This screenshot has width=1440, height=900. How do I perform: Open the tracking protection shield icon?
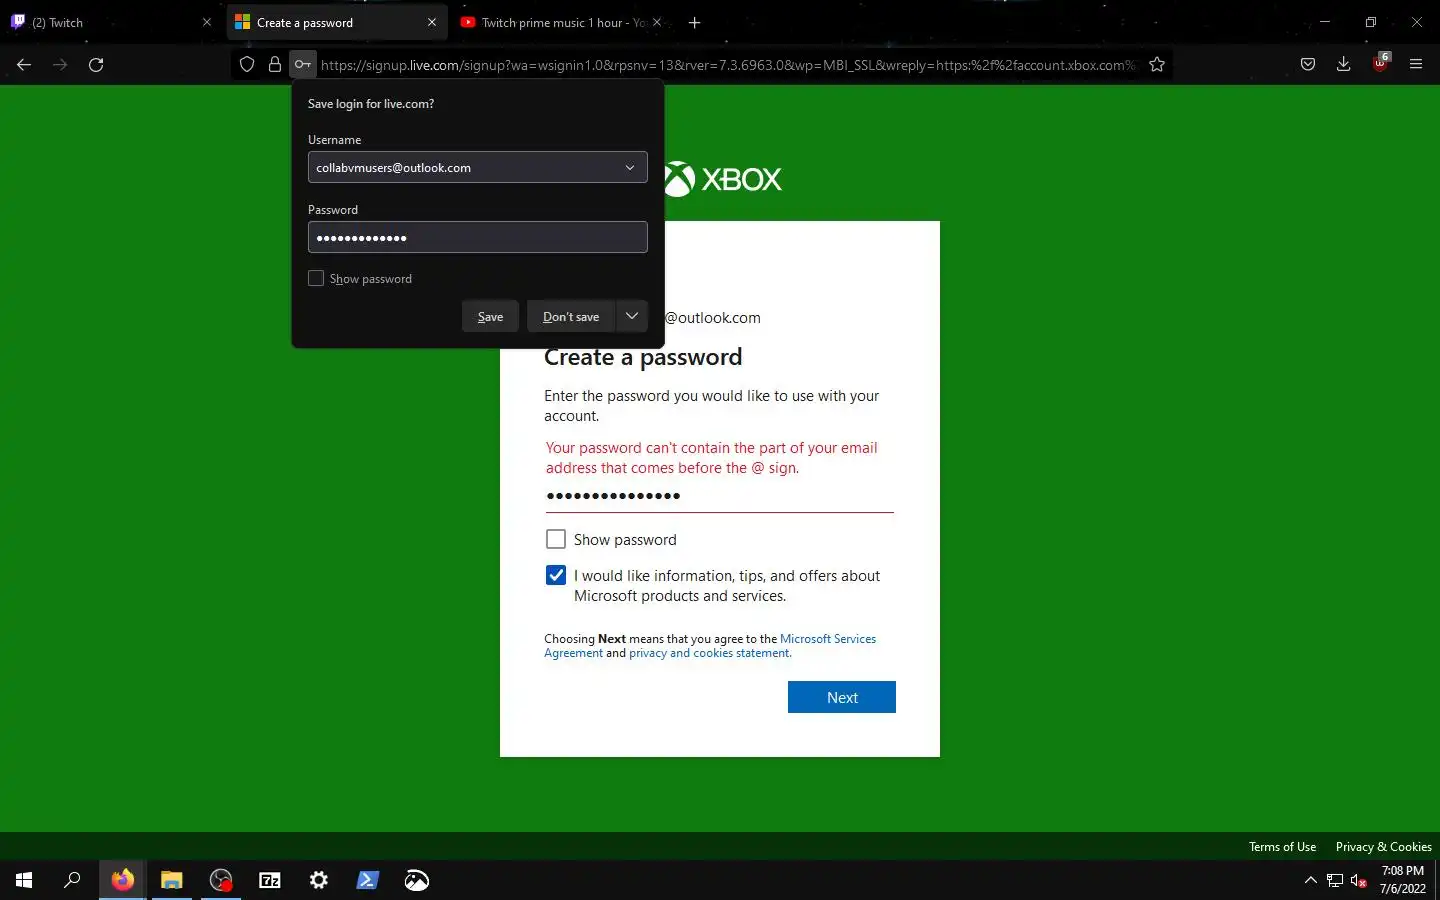tap(247, 65)
